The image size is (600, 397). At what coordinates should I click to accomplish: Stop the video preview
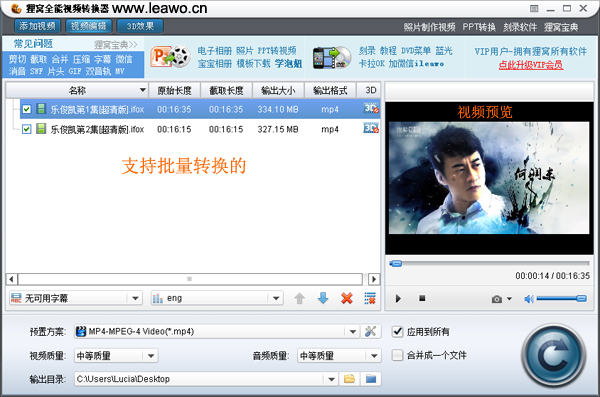click(422, 298)
